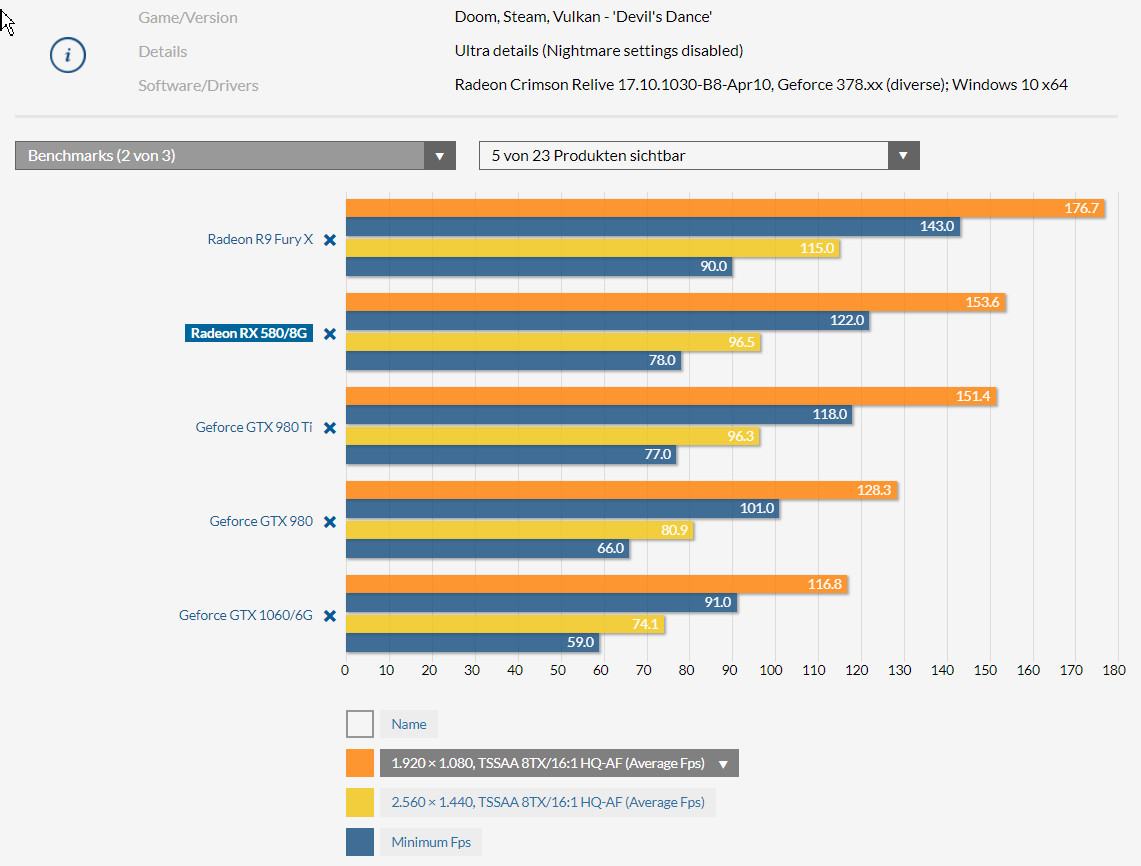Click the 91.0 blue bar for GTX 1060

541,602
